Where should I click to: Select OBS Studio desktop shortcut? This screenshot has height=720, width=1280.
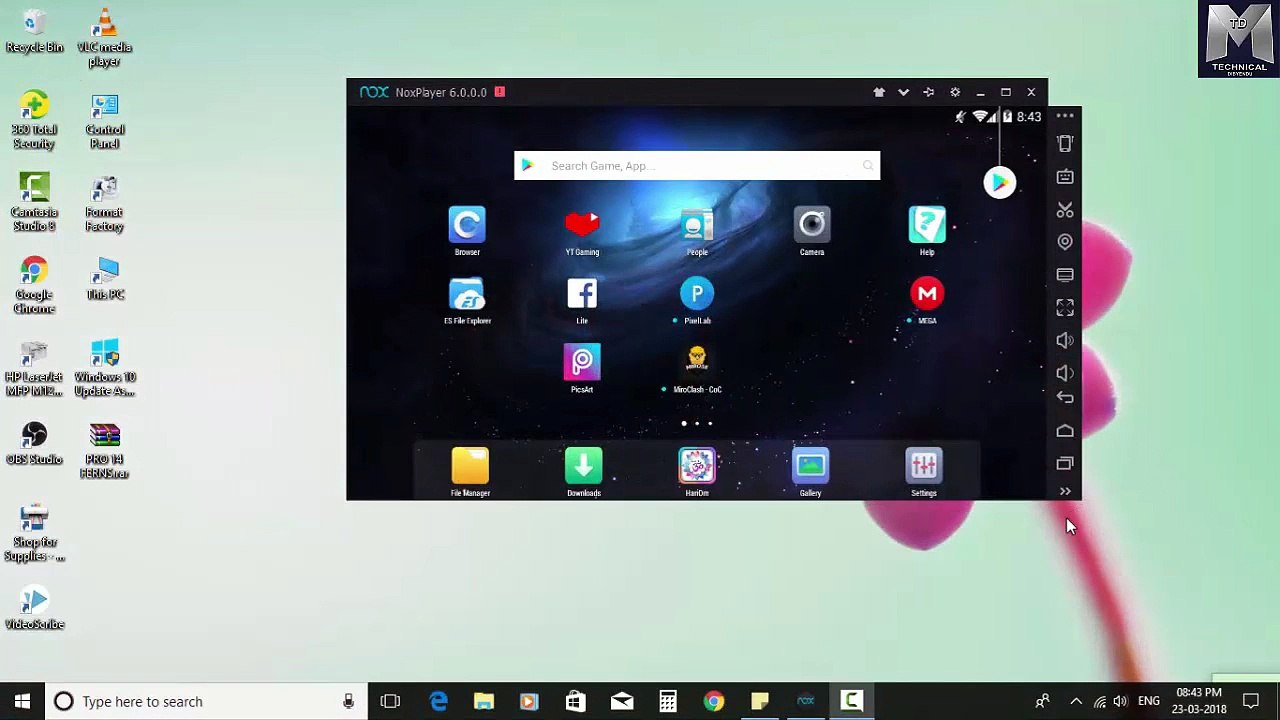pyautogui.click(x=34, y=444)
